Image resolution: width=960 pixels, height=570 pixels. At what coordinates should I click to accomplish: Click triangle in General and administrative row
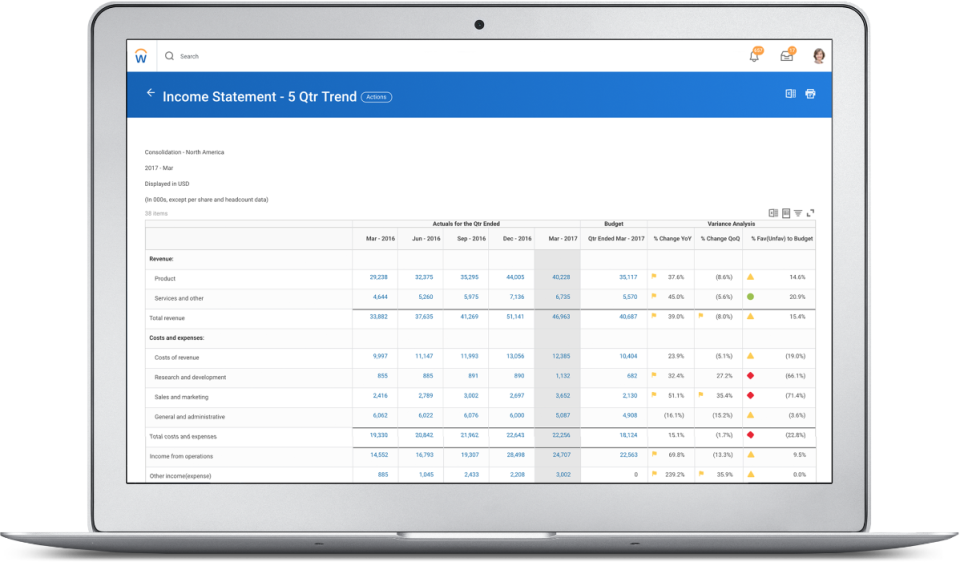click(751, 415)
